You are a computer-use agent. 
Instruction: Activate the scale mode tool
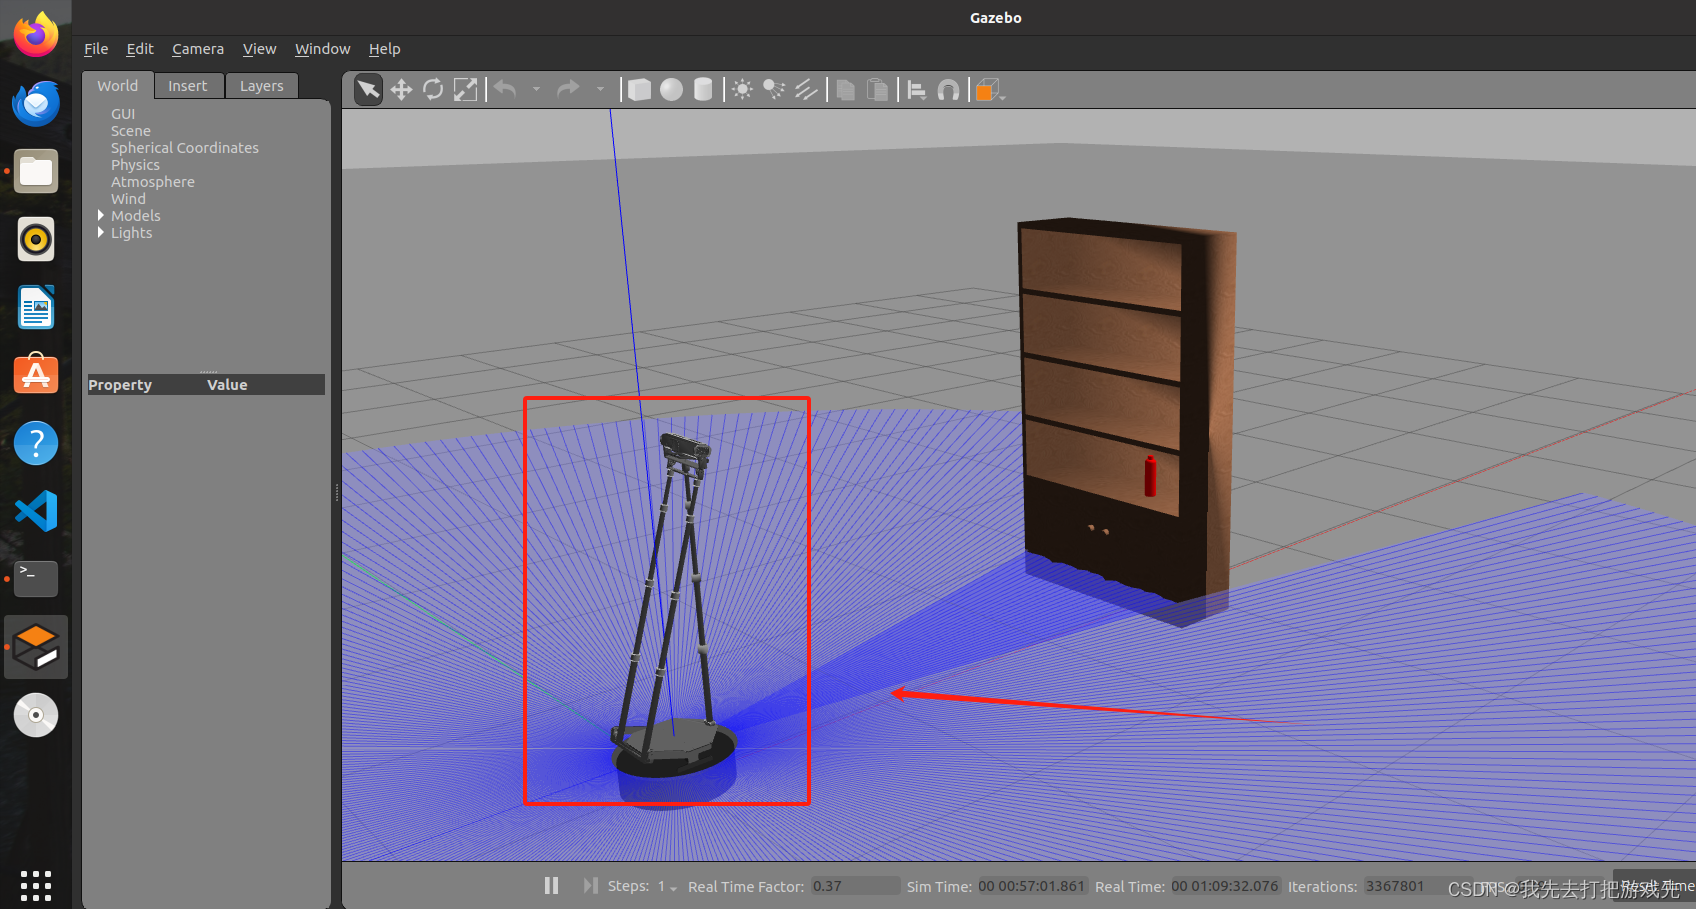[x=465, y=90]
